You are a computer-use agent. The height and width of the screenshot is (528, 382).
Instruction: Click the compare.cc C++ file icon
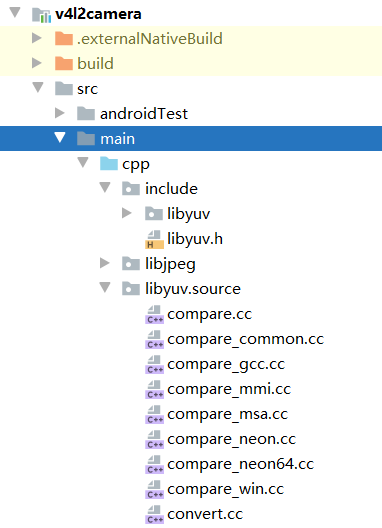pos(154,315)
